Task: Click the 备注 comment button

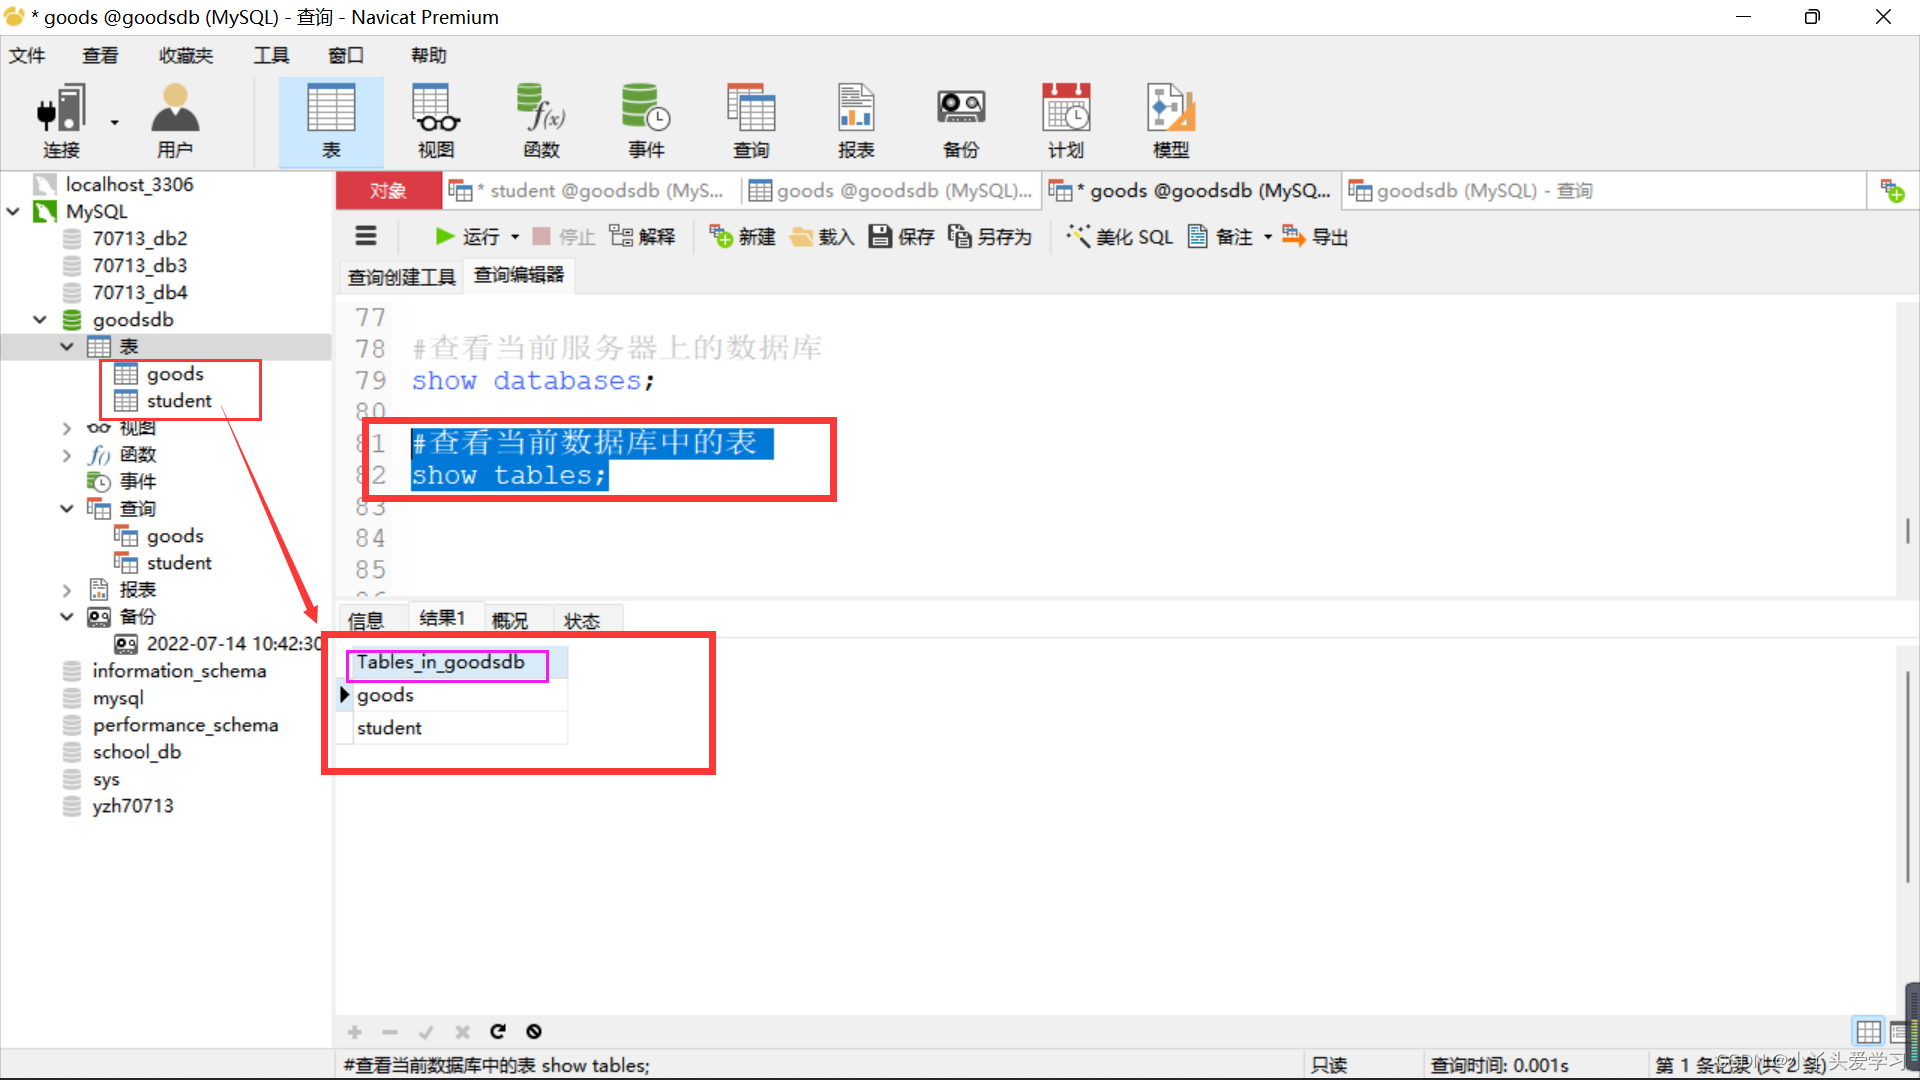Action: (1220, 236)
